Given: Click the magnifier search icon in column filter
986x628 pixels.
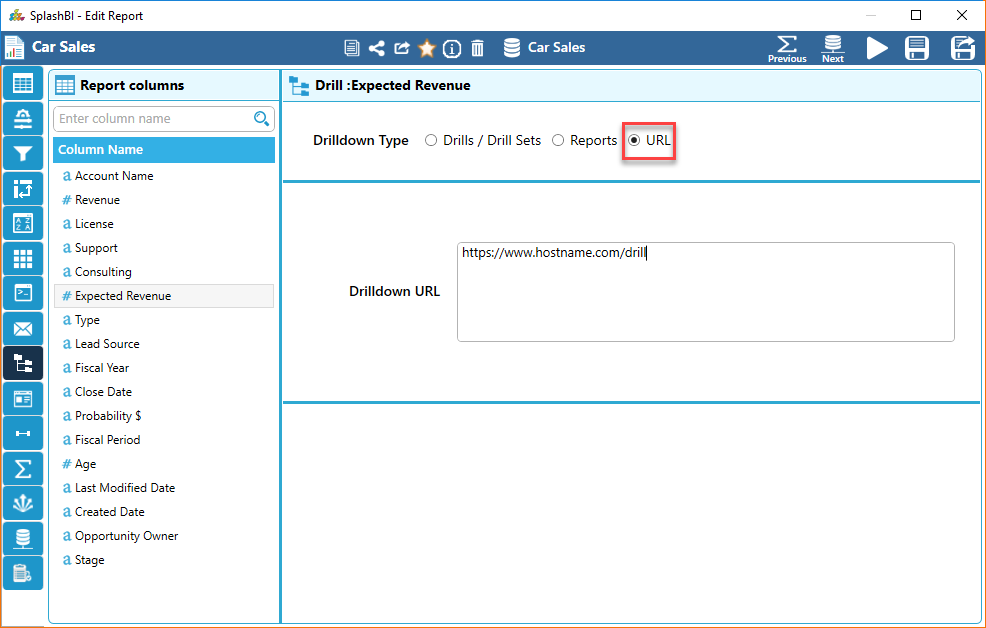Looking at the screenshot, I should tap(262, 119).
